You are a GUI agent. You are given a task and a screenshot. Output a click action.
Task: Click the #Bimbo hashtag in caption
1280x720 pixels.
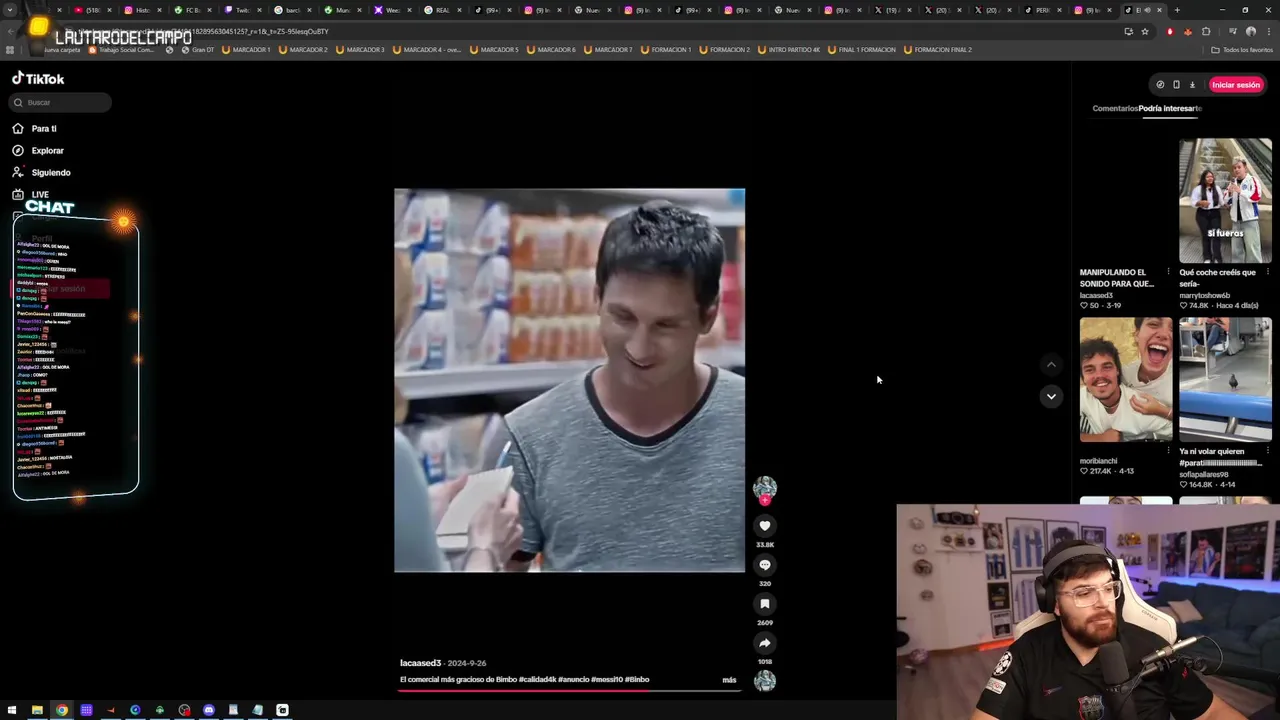coord(637,680)
